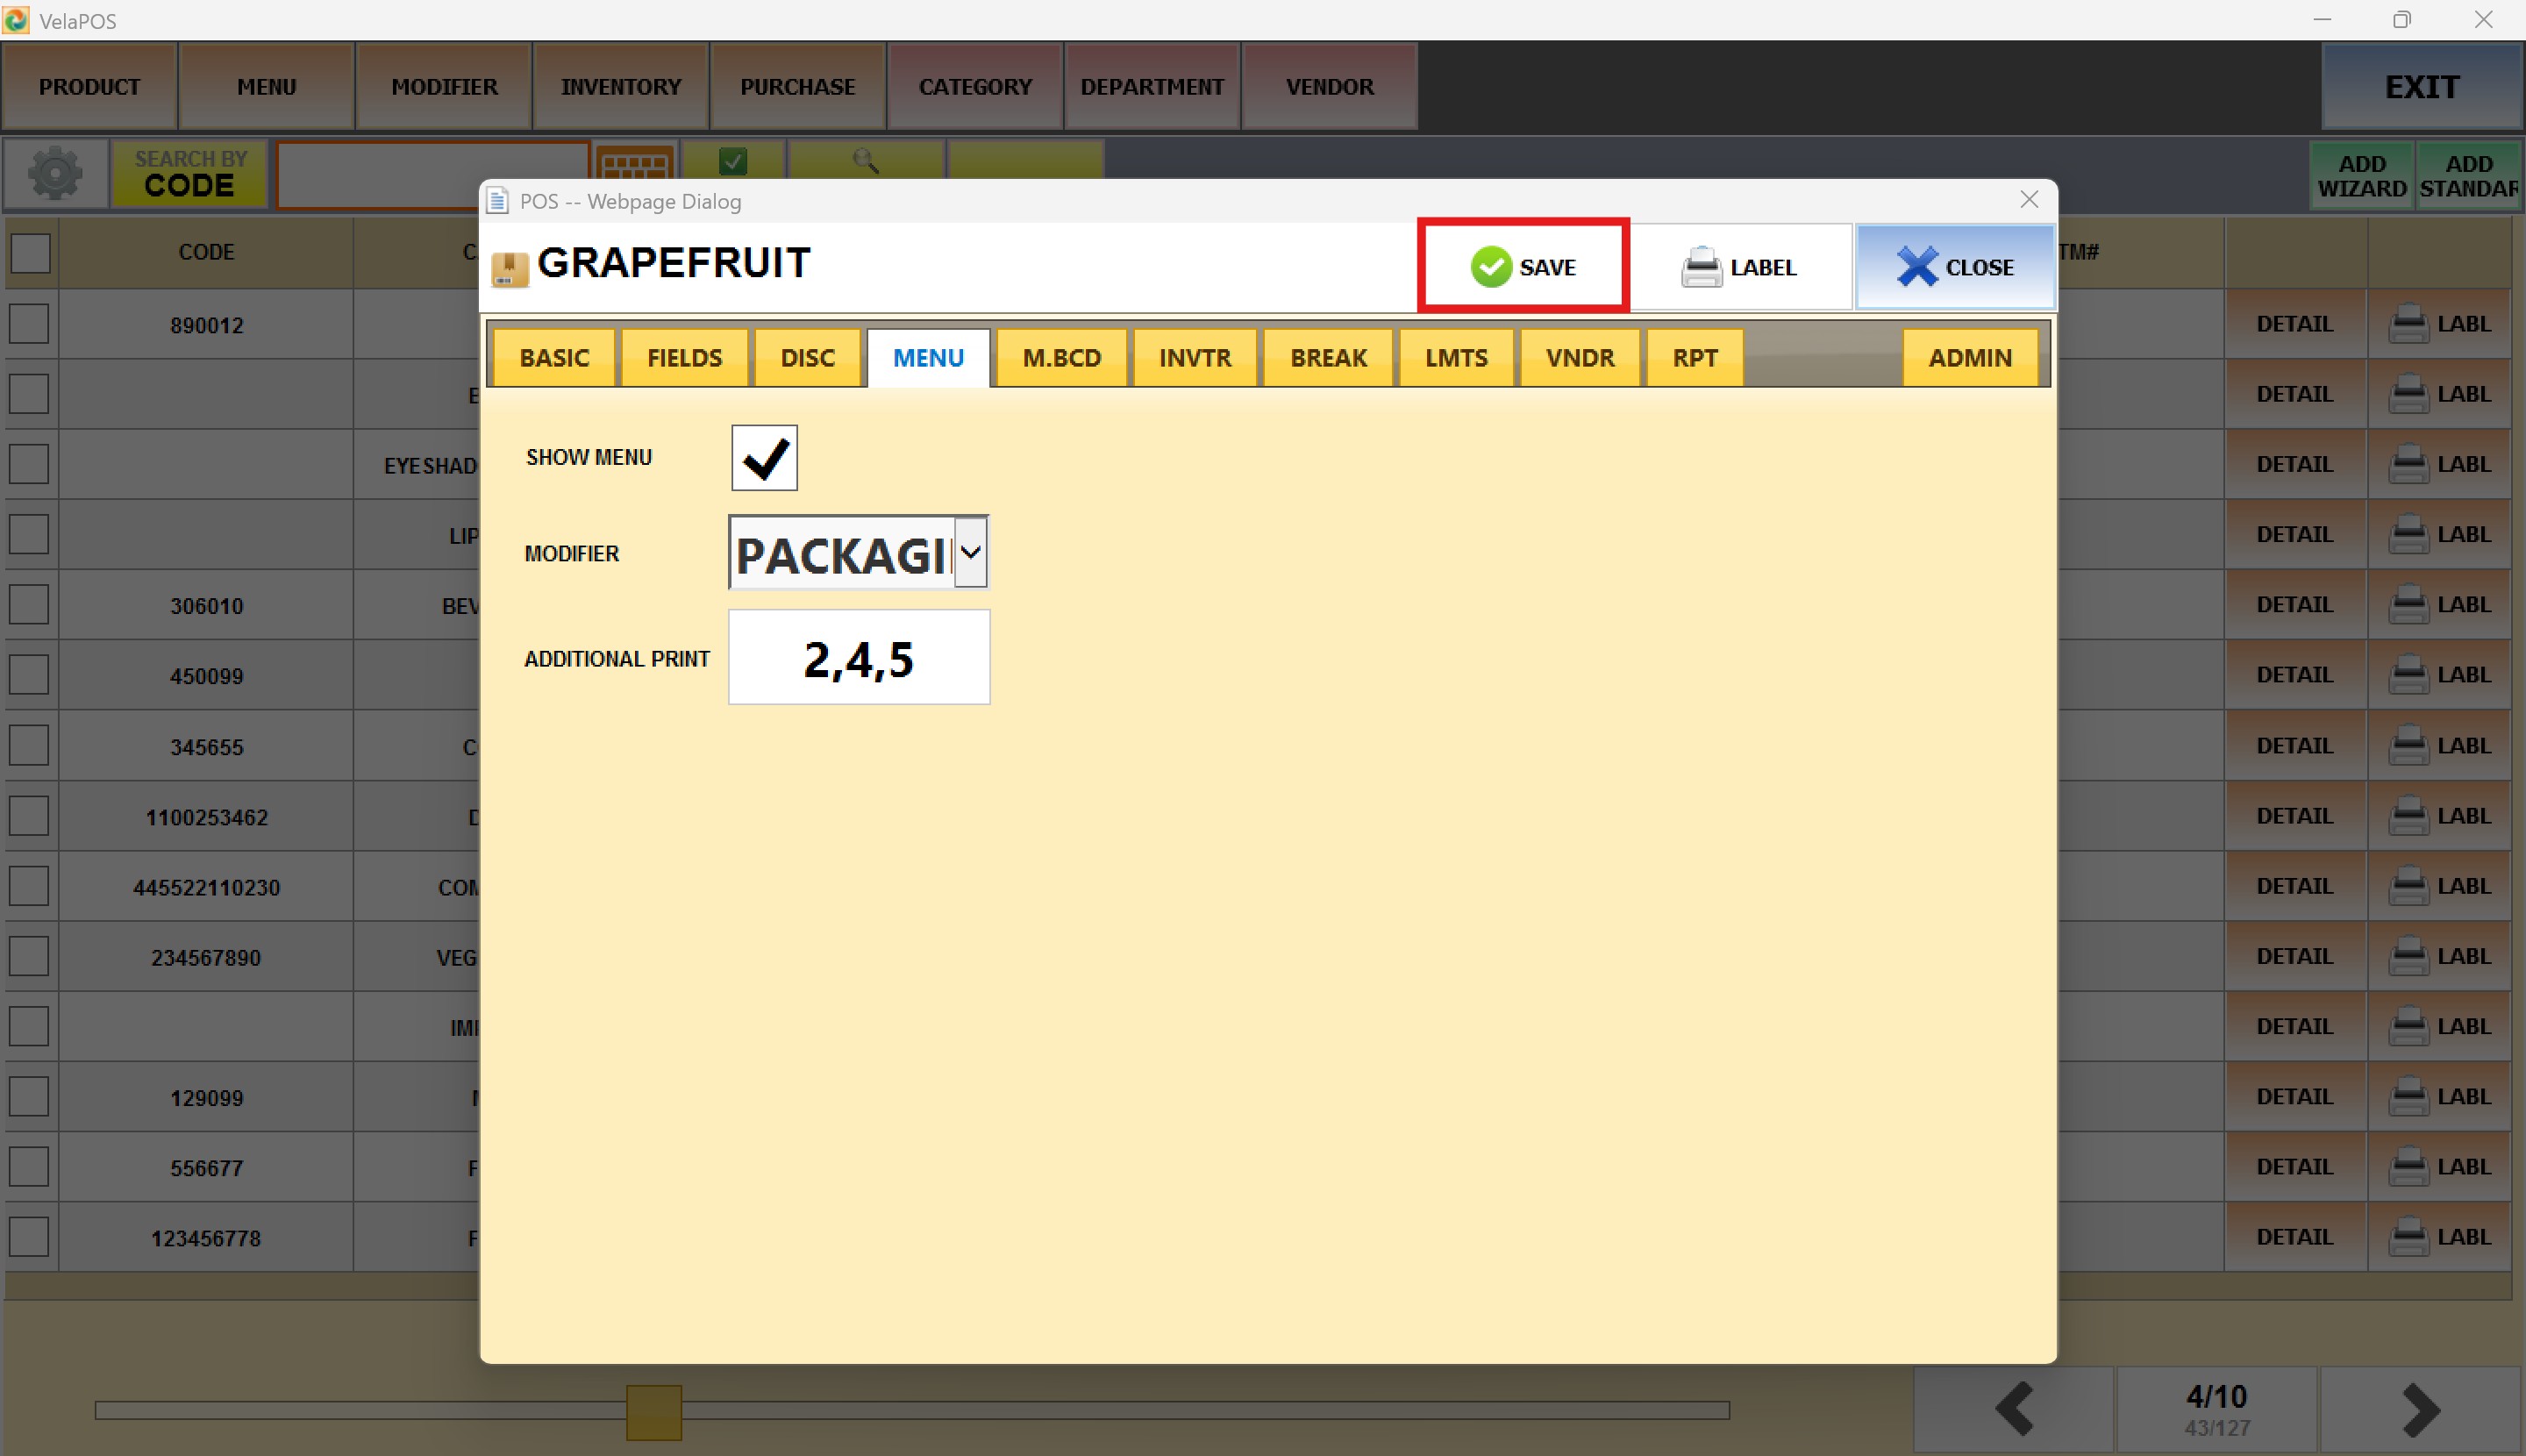The image size is (2526, 1456).
Task: Open the ADMIN tab
Action: tap(1968, 358)
